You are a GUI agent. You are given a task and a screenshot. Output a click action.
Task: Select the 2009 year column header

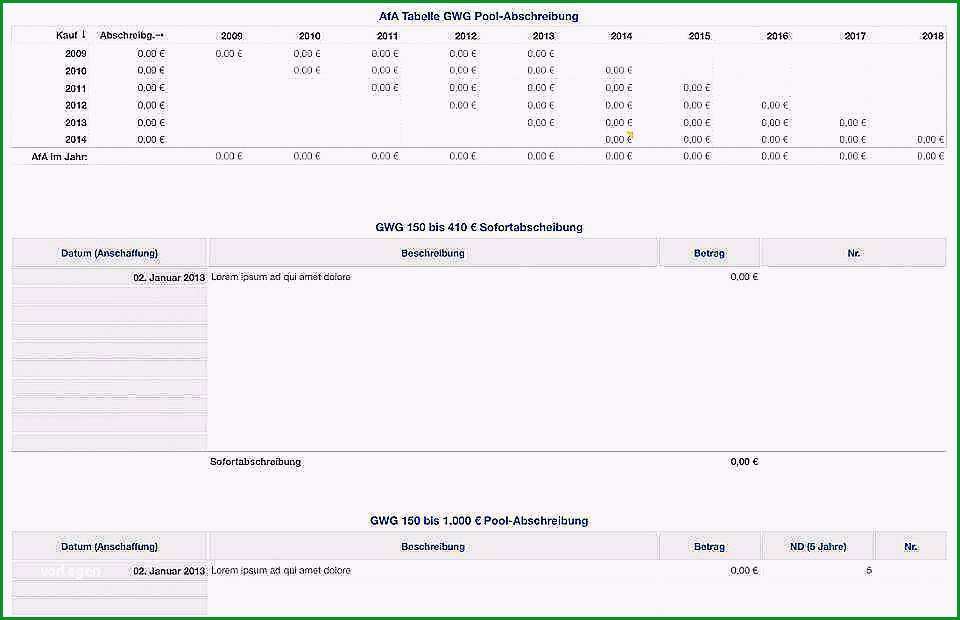pos(231,36)
